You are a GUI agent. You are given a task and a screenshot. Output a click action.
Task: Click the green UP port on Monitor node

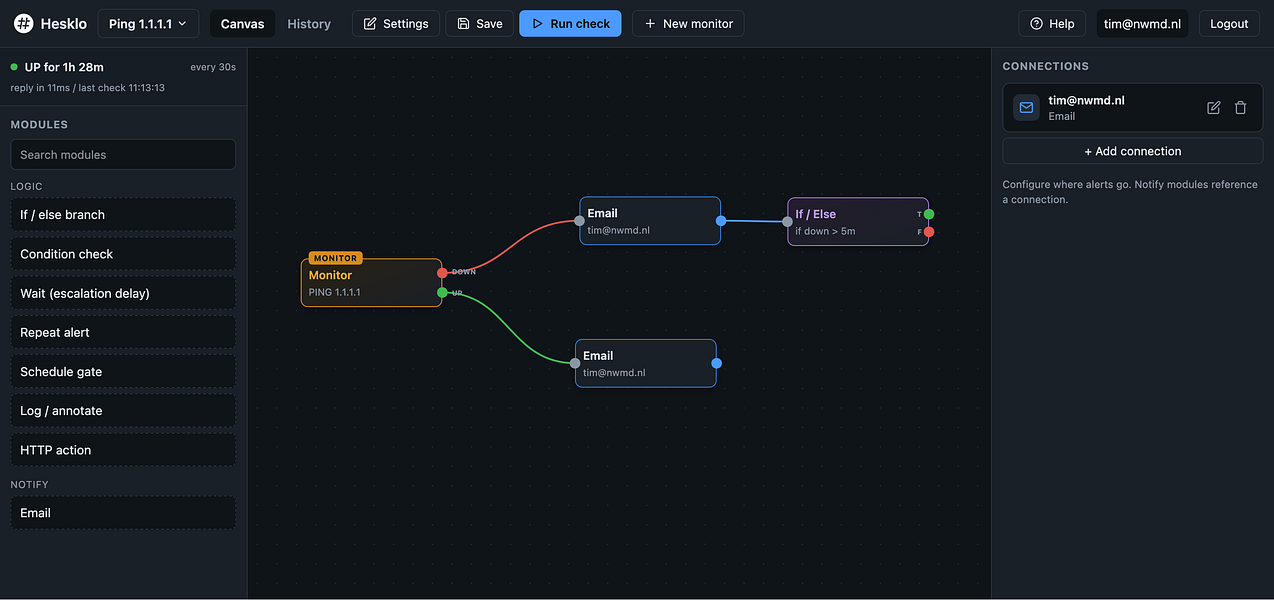(x=442, y=292)
